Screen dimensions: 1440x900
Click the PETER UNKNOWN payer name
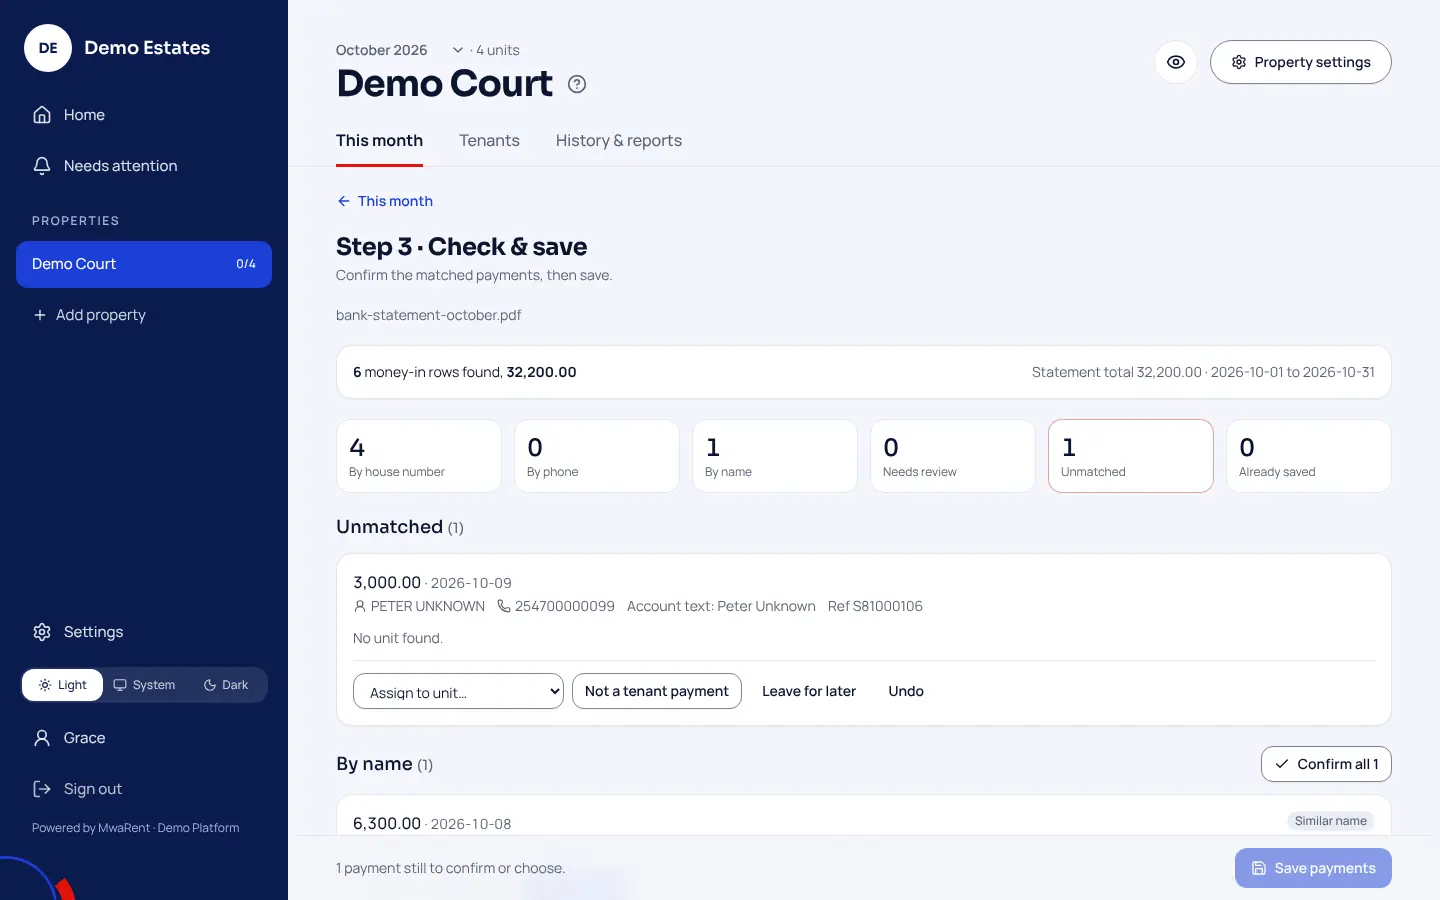point(428,606)
